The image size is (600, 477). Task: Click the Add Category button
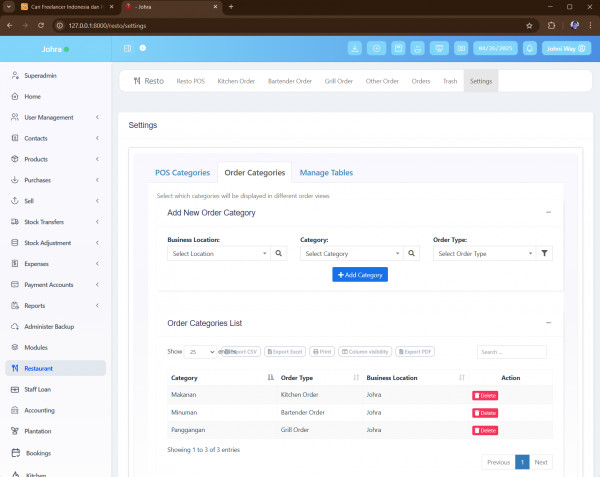pyautogui.click(x=360, y=275)
